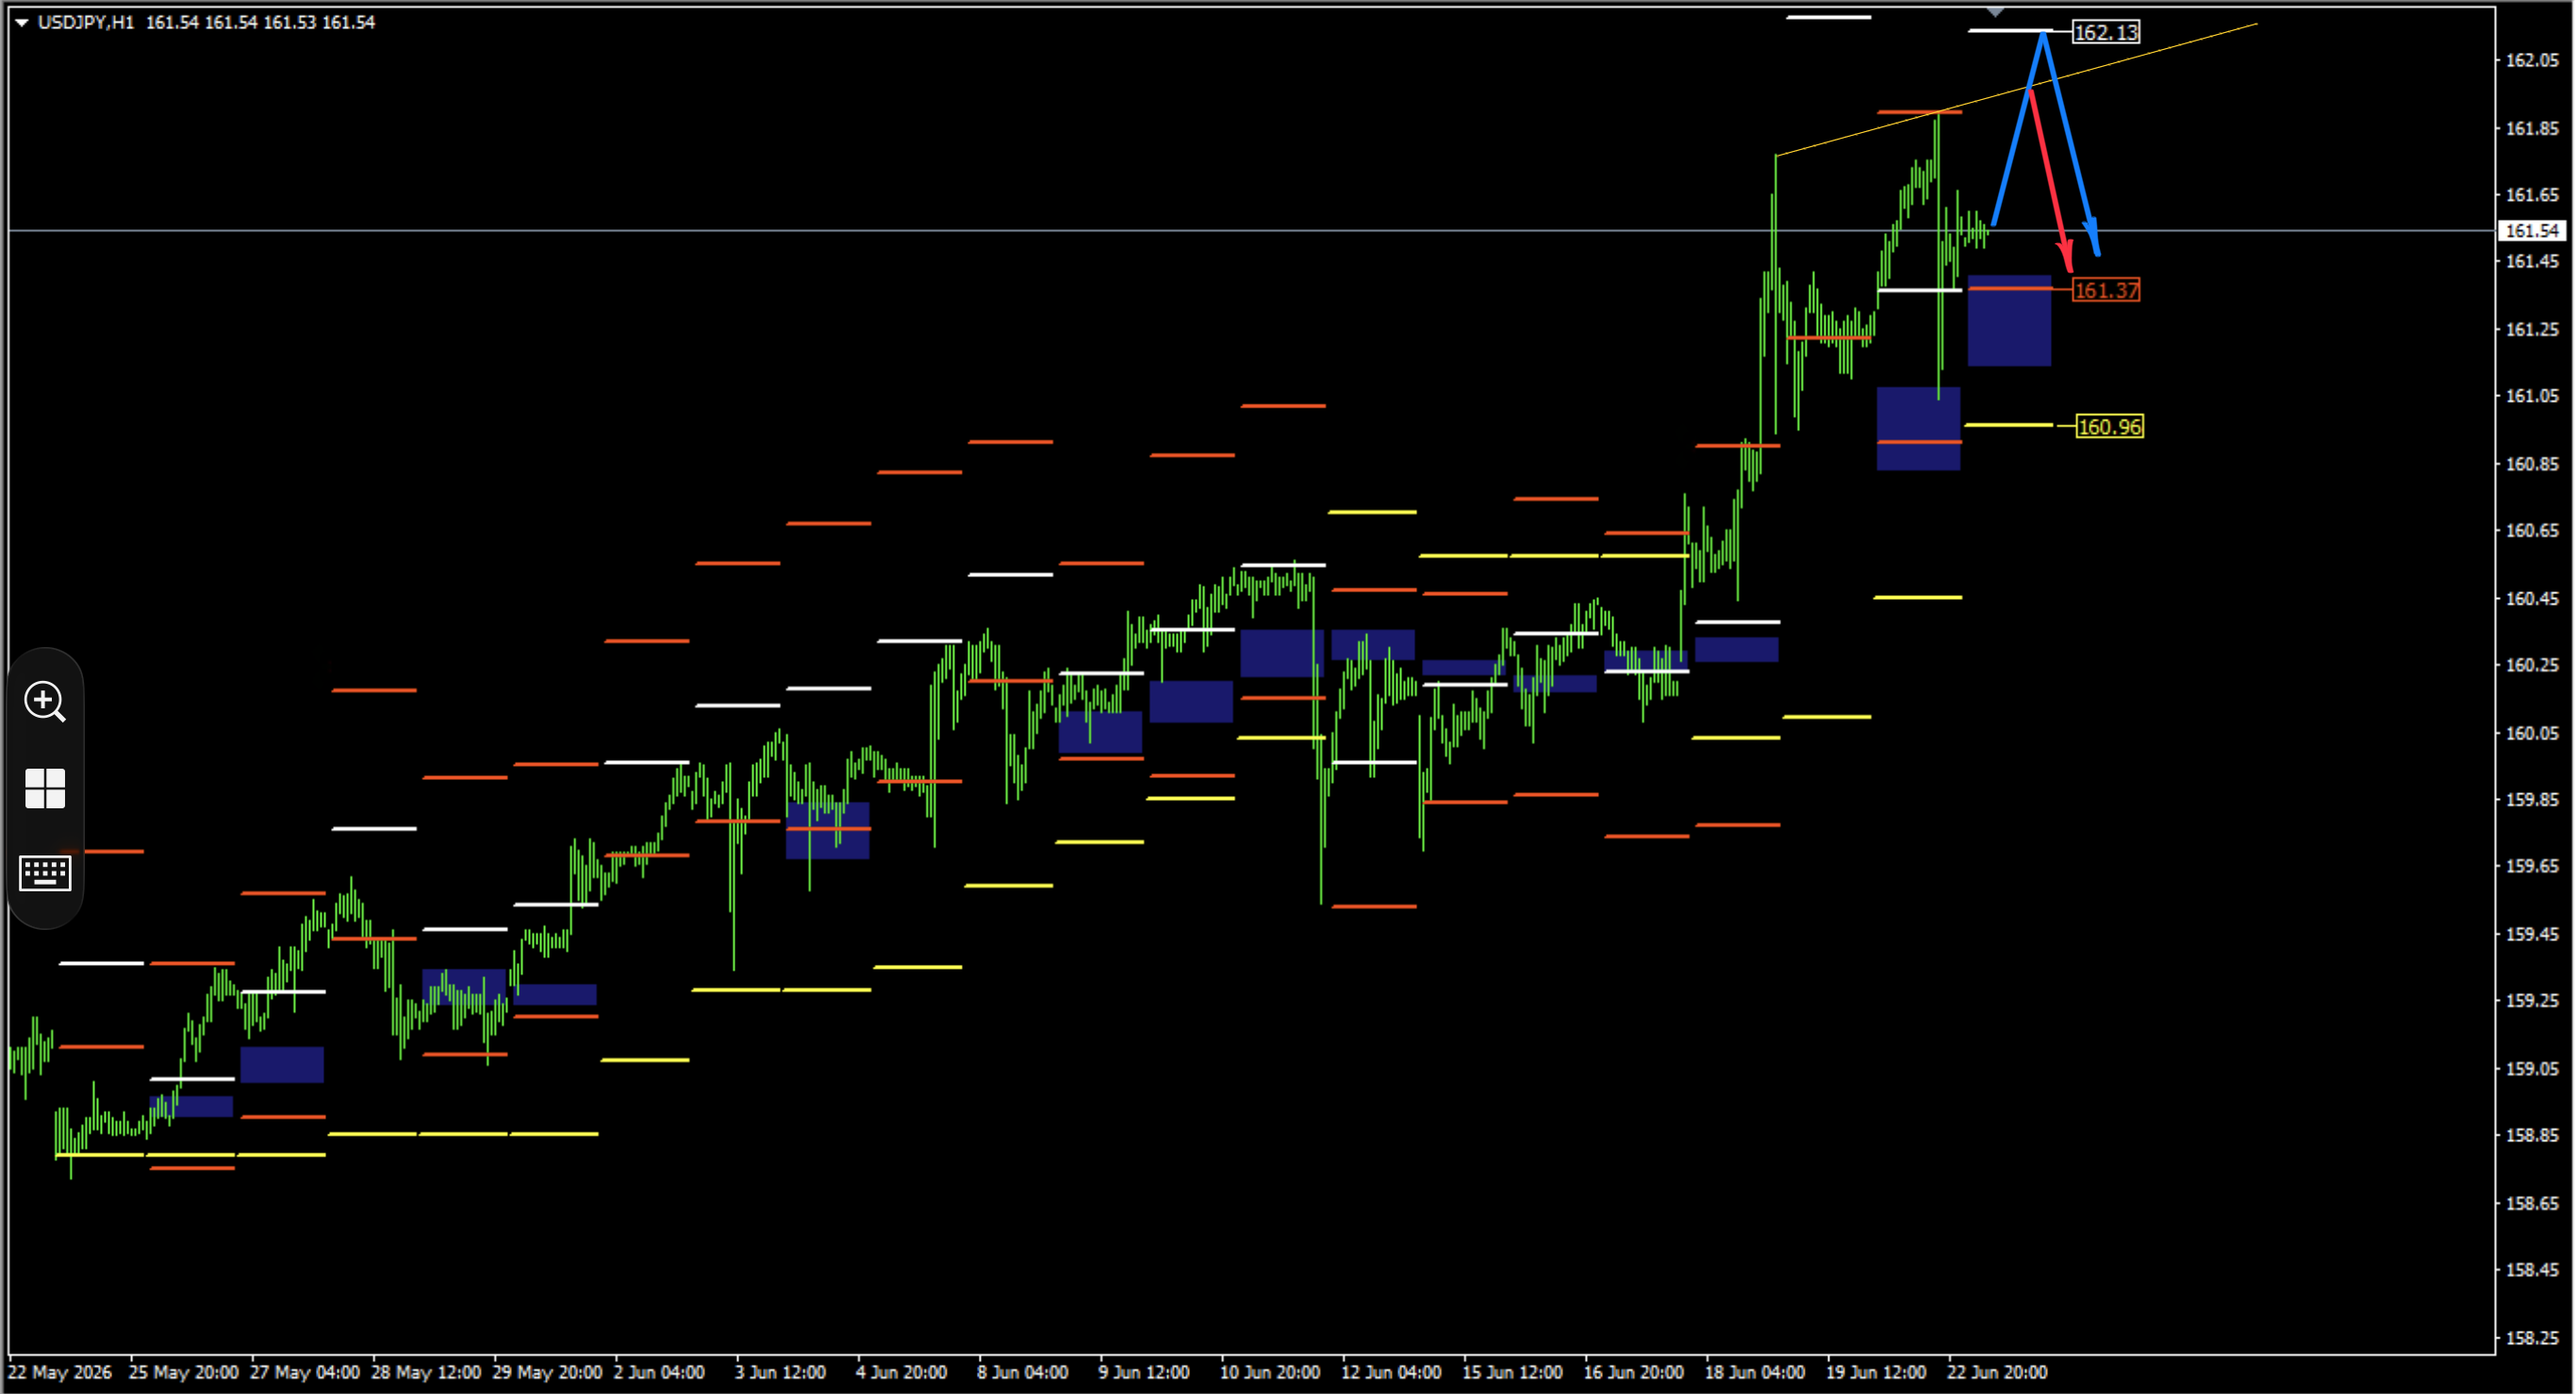The image size is (2576, 1394).
Task: Click the 159.25 price scale value
Action: (x=2532, y=1001)
